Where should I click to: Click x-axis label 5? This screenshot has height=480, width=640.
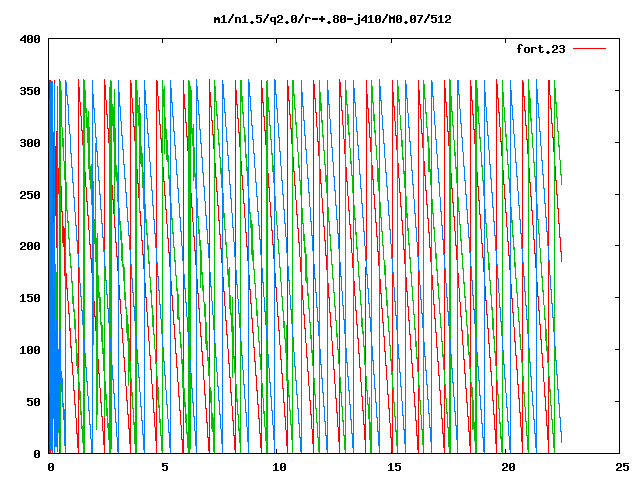[x=165, y=467]
